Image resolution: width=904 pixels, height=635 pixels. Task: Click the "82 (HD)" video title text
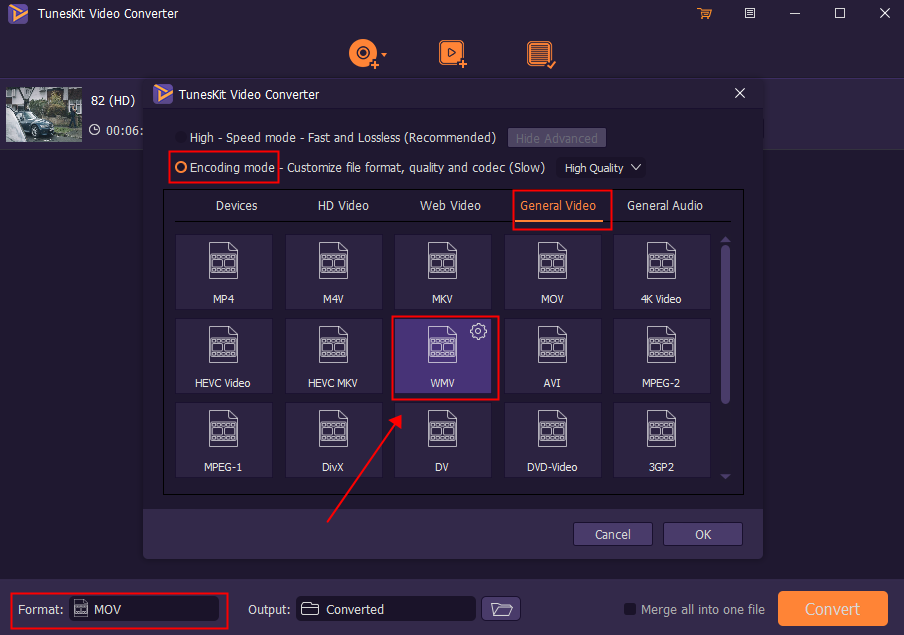(x=113, y=100)
